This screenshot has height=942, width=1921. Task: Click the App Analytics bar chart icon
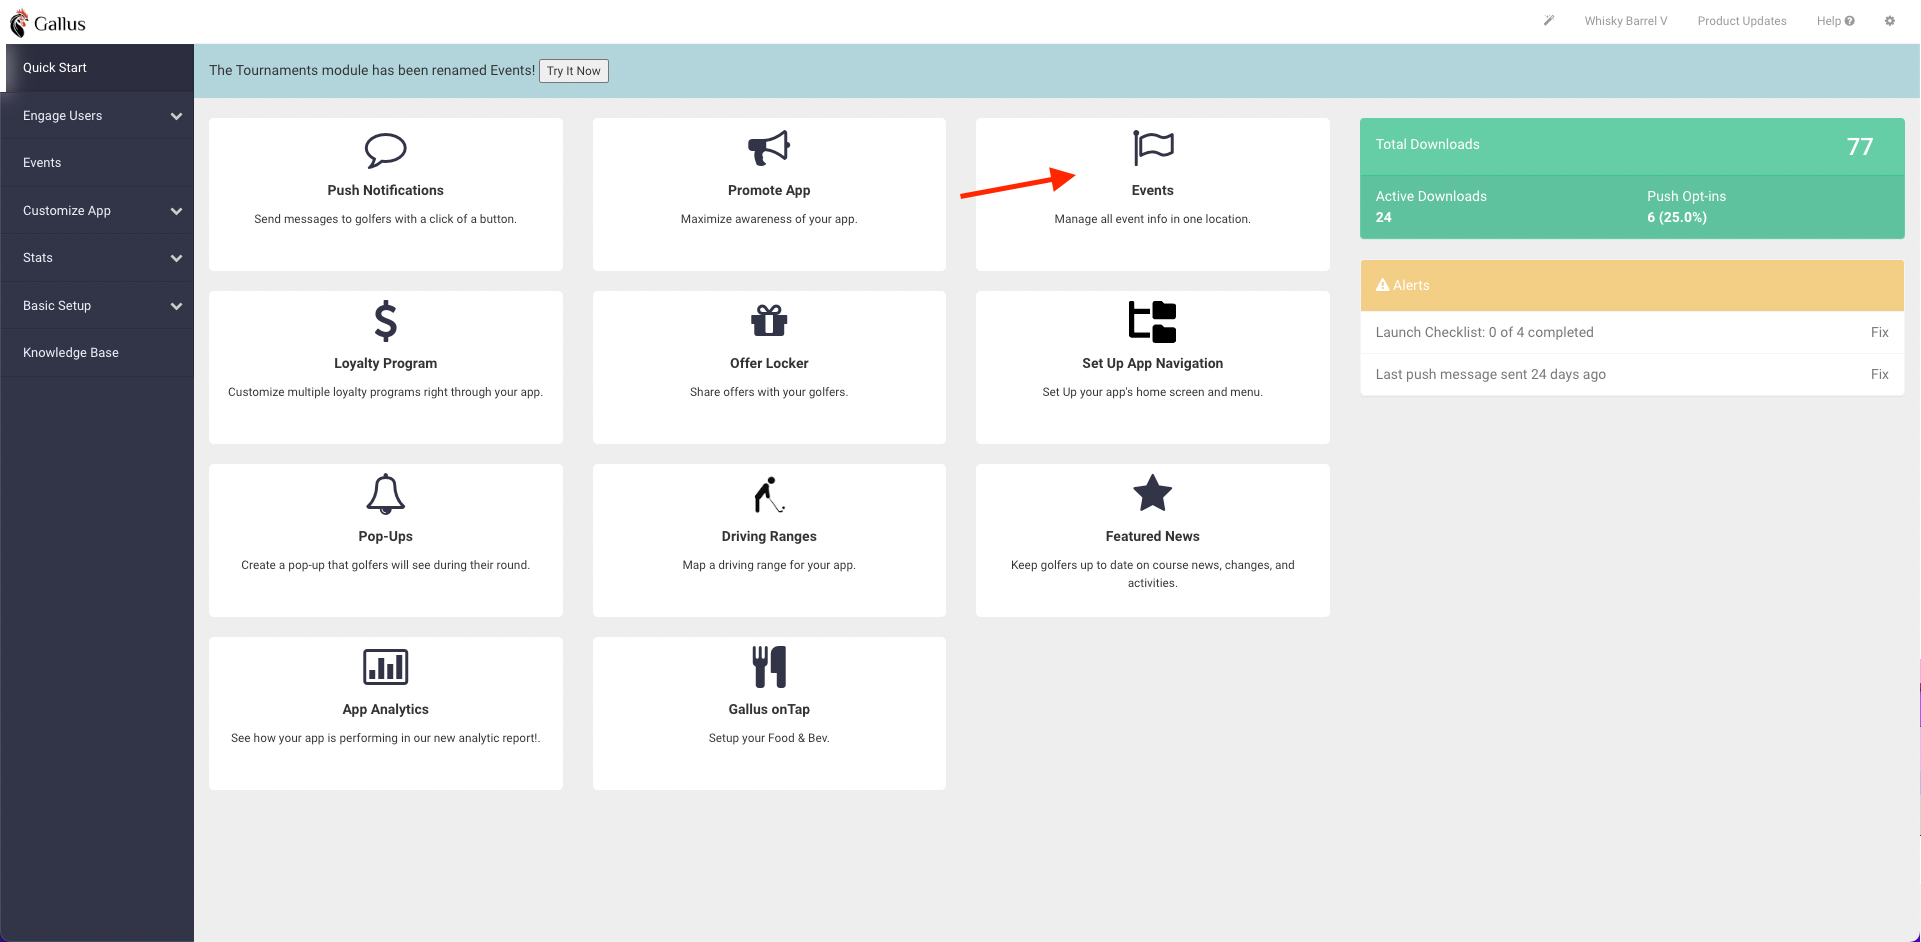tap(385, 667)
